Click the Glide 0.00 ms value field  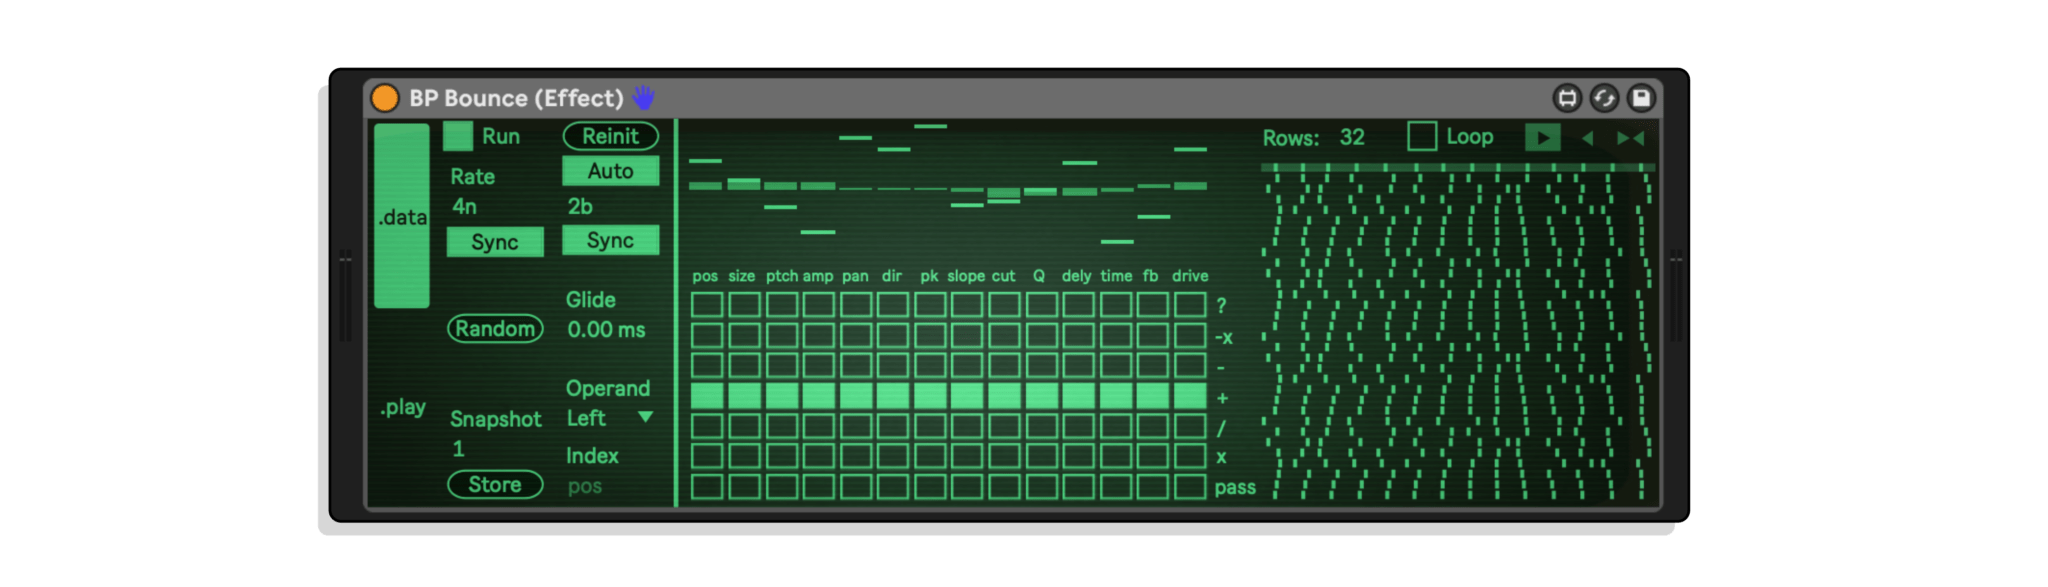pyautogui.click(x=606, y=330)
